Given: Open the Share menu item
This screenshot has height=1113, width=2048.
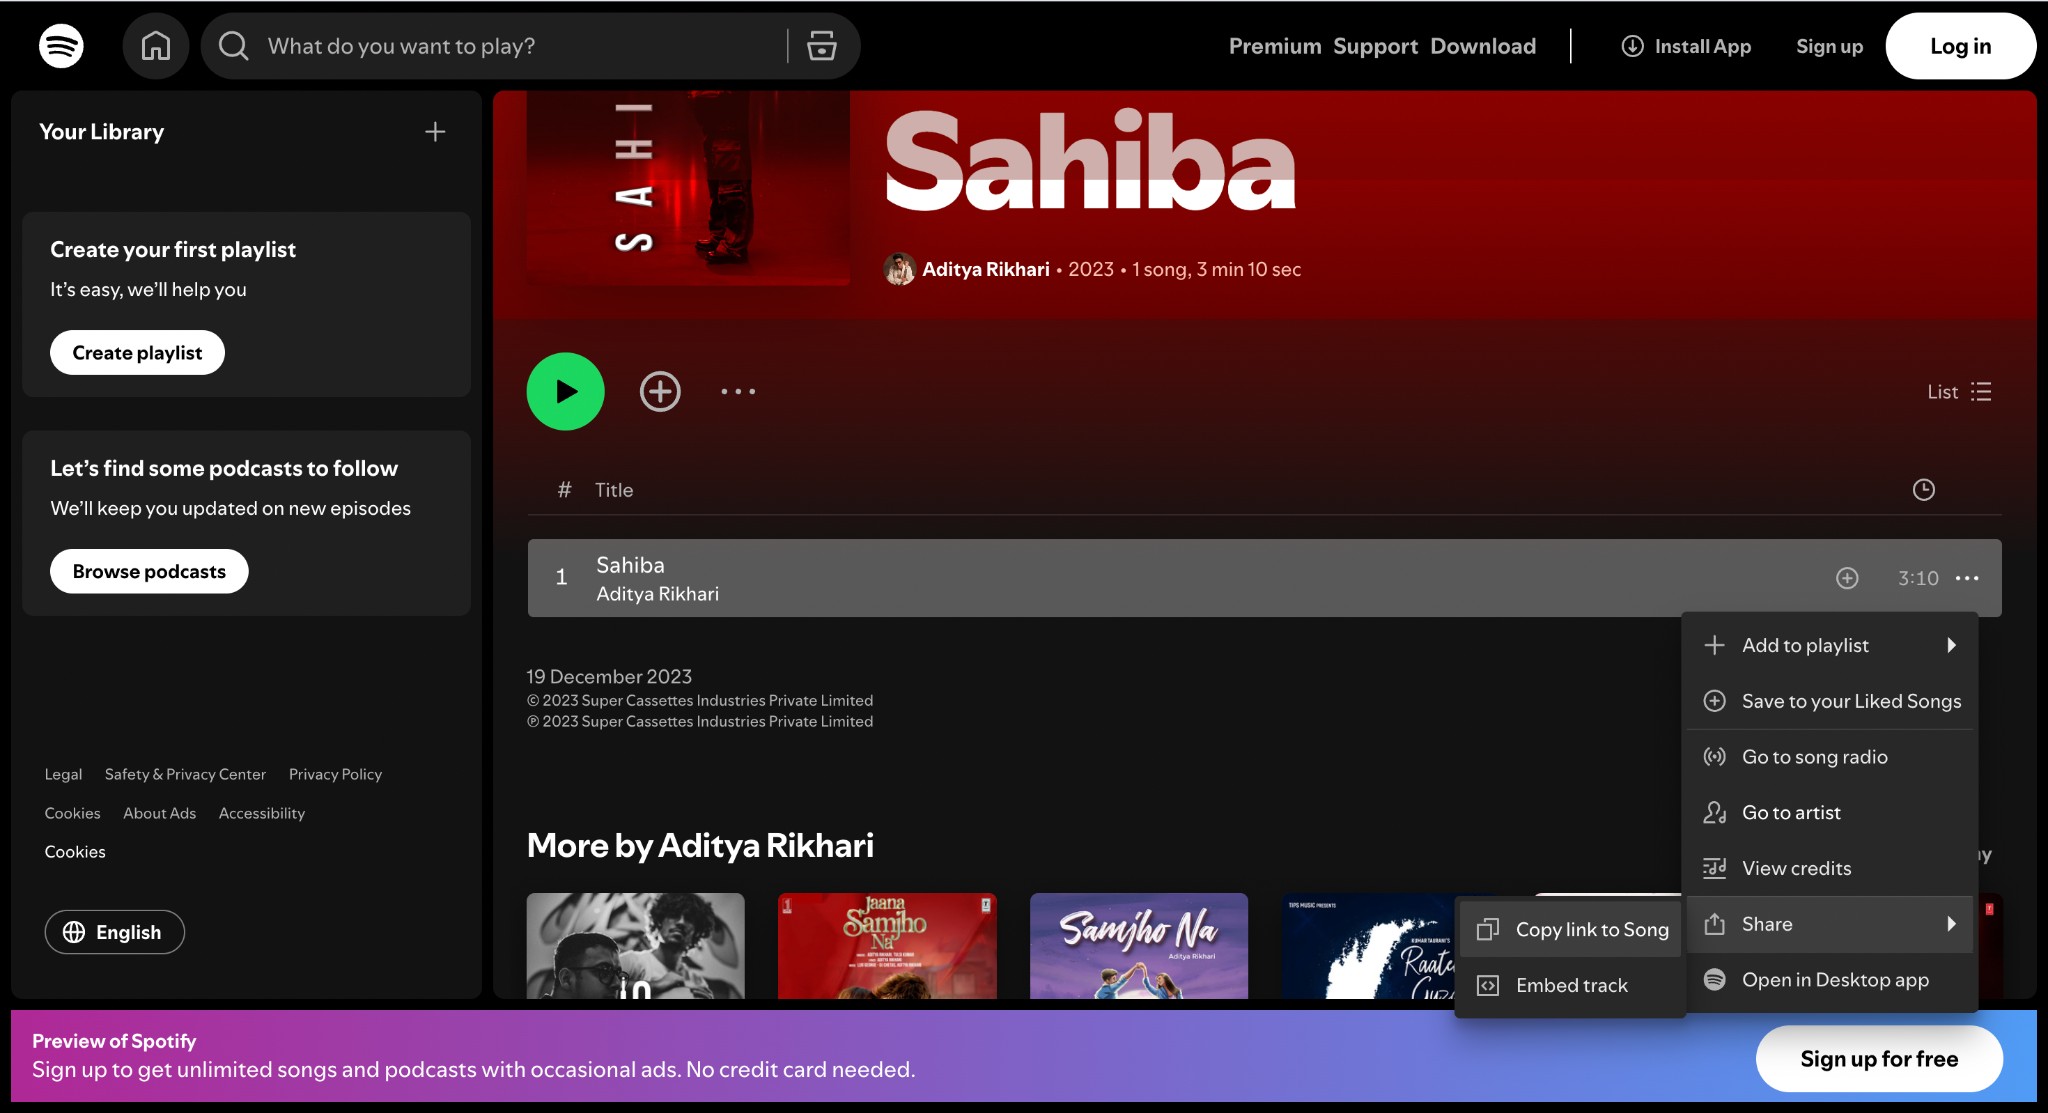Looking at the screenshot, I should point(1830,924).
